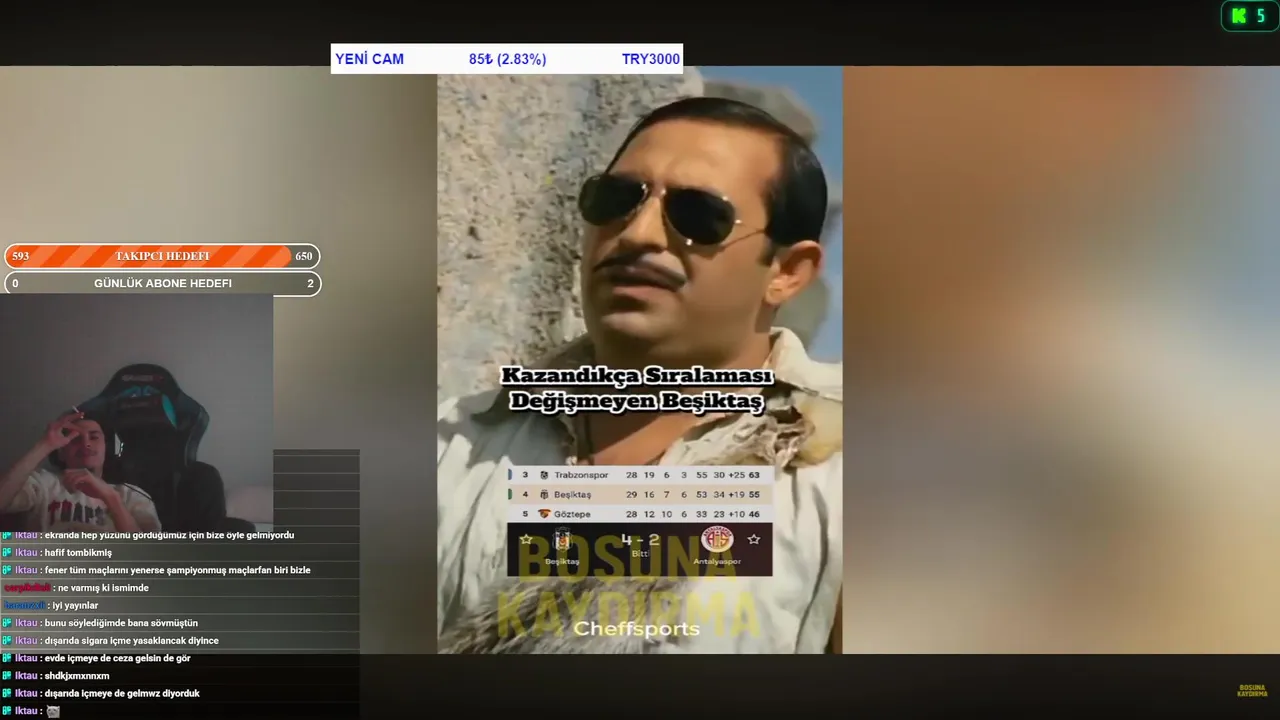The image size is (1280, 720).
Task: Click the daily subscriber goal target "2"
Action: pyautogui.click(x=310, y=283)
